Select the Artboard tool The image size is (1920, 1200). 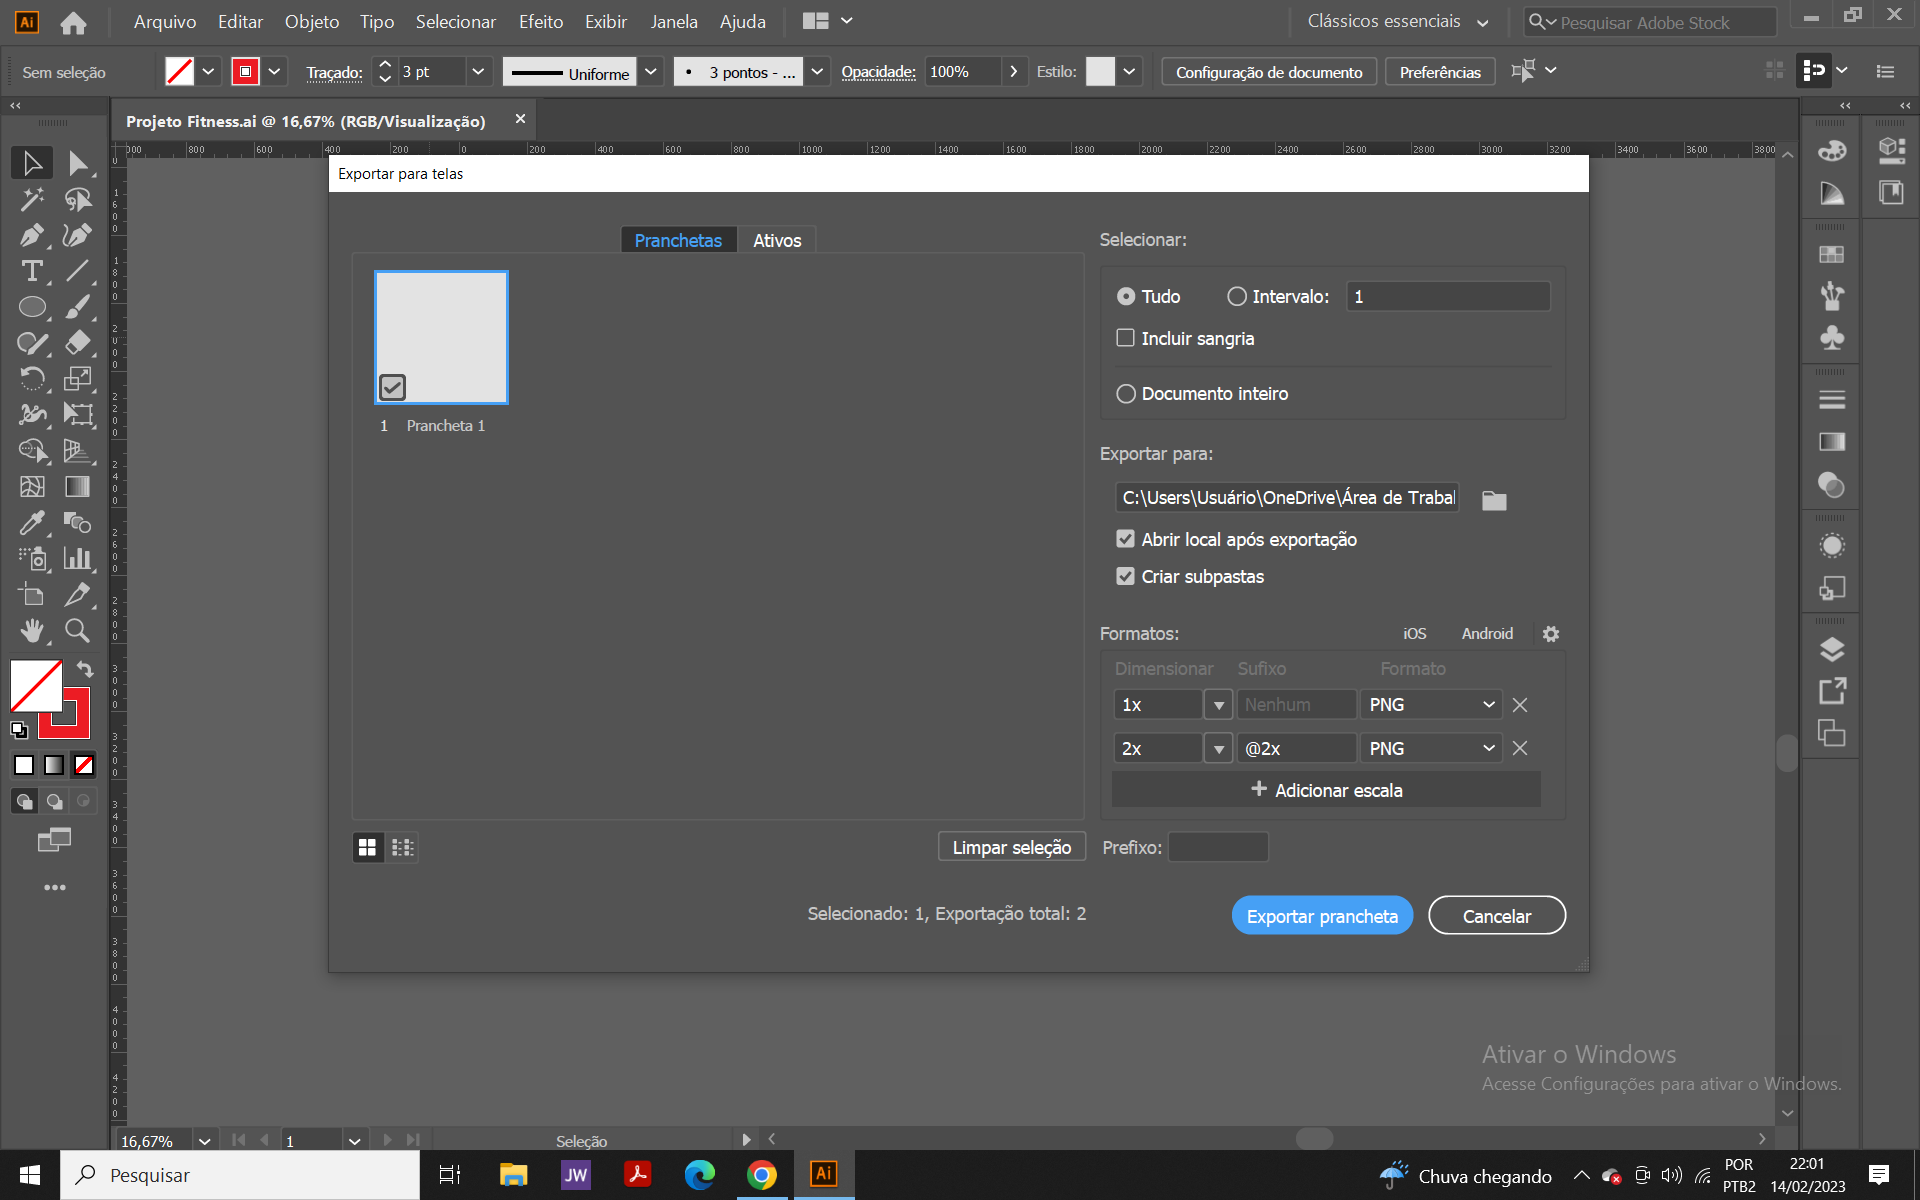click(32, 595)
